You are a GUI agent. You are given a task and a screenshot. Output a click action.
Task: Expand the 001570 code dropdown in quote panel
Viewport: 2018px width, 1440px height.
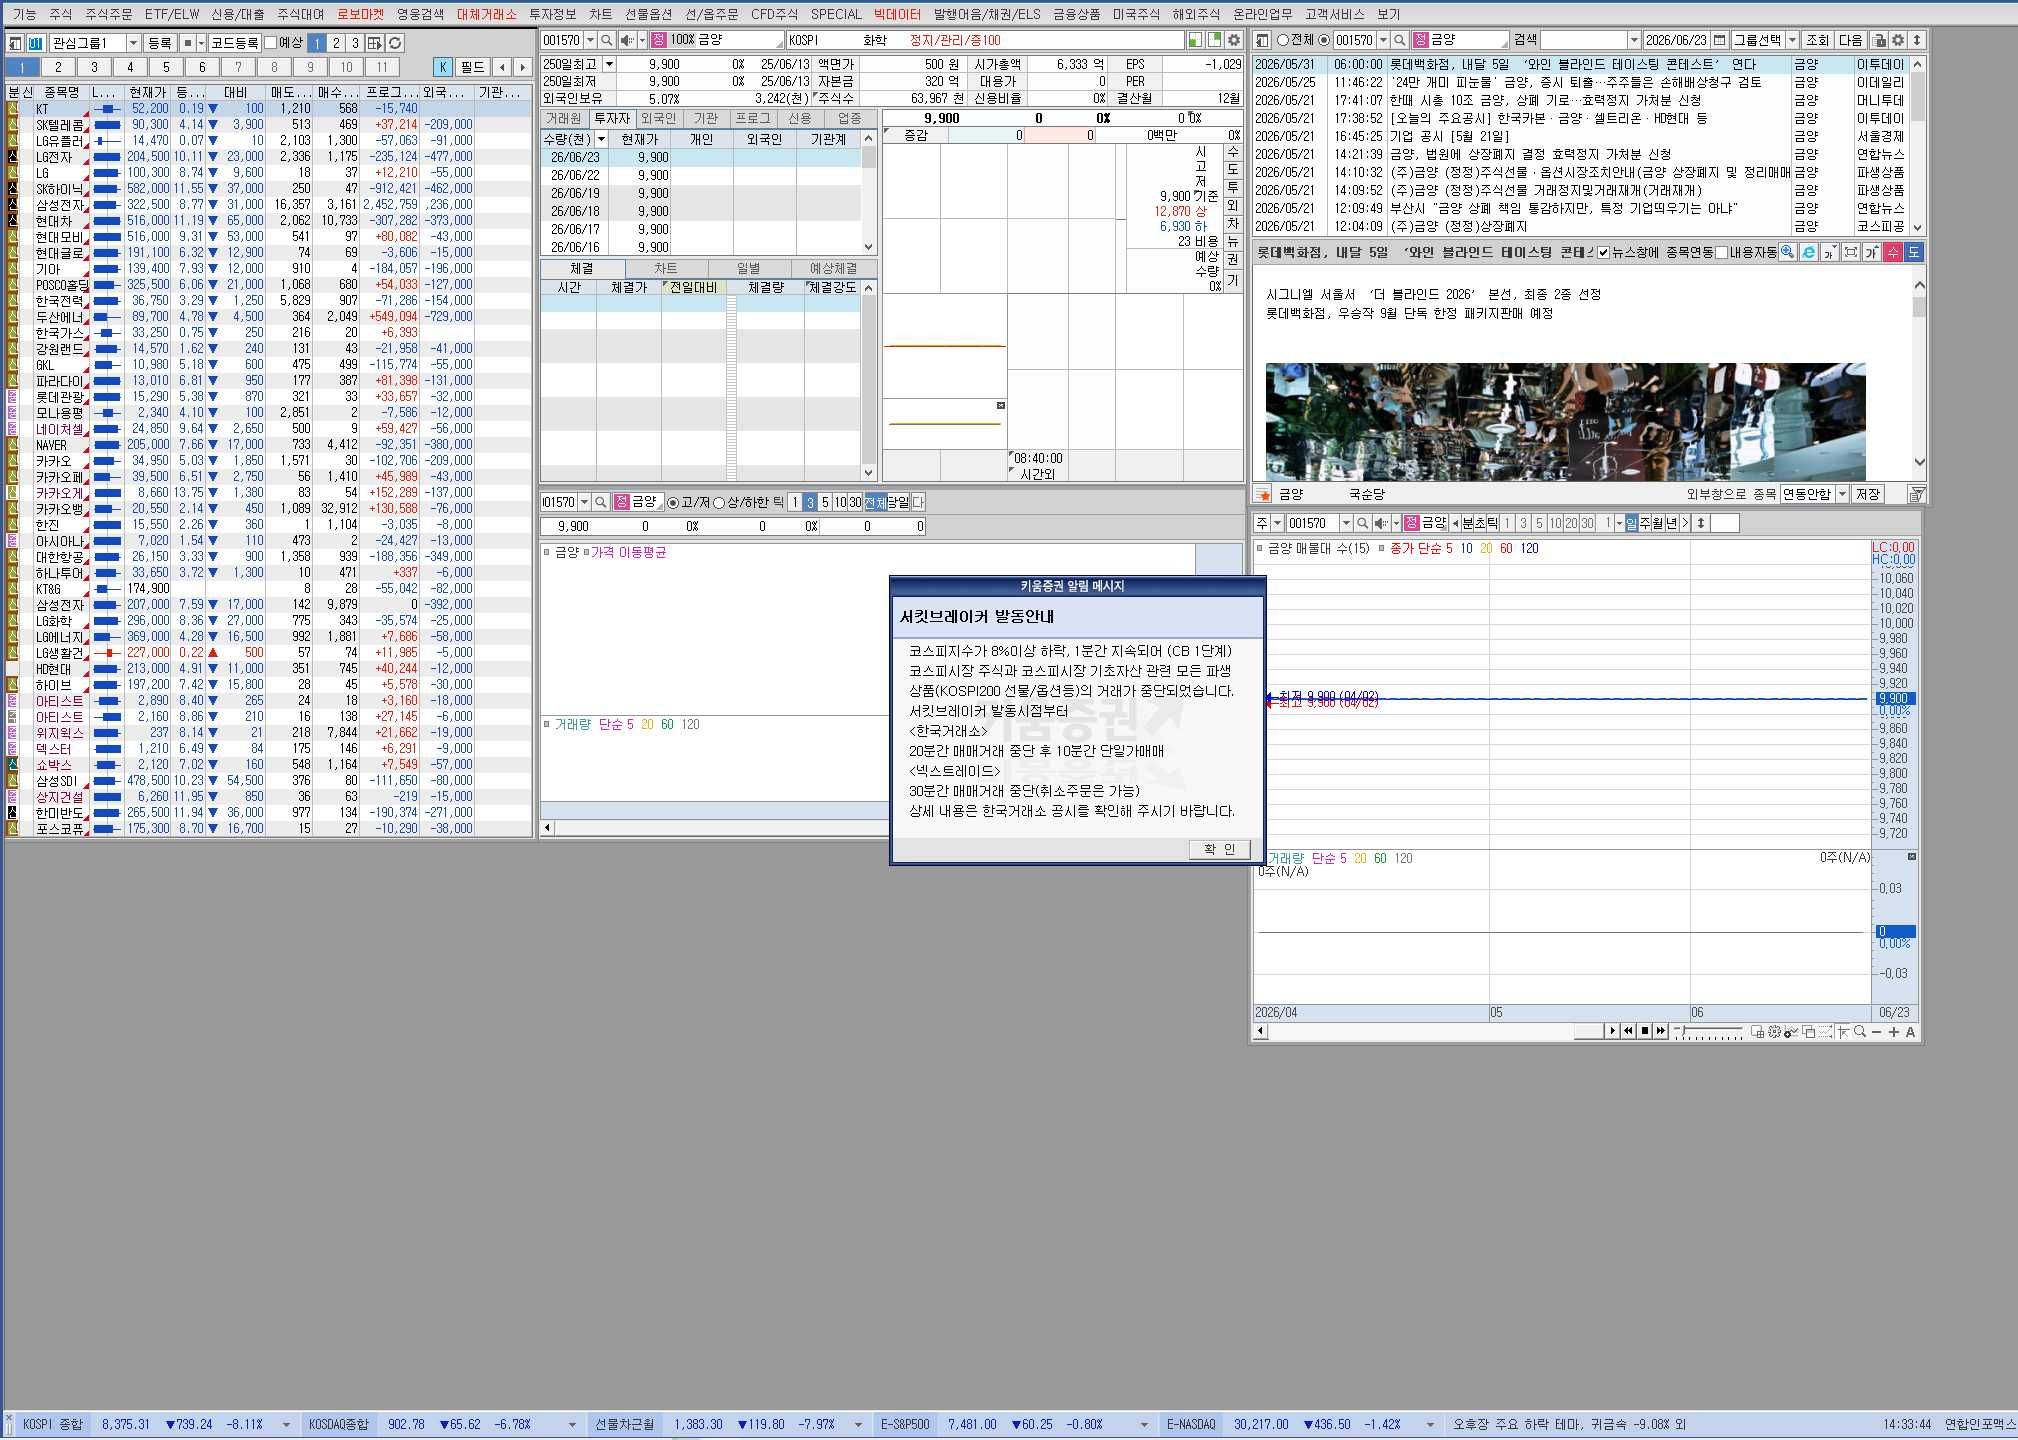coord(590,40)
